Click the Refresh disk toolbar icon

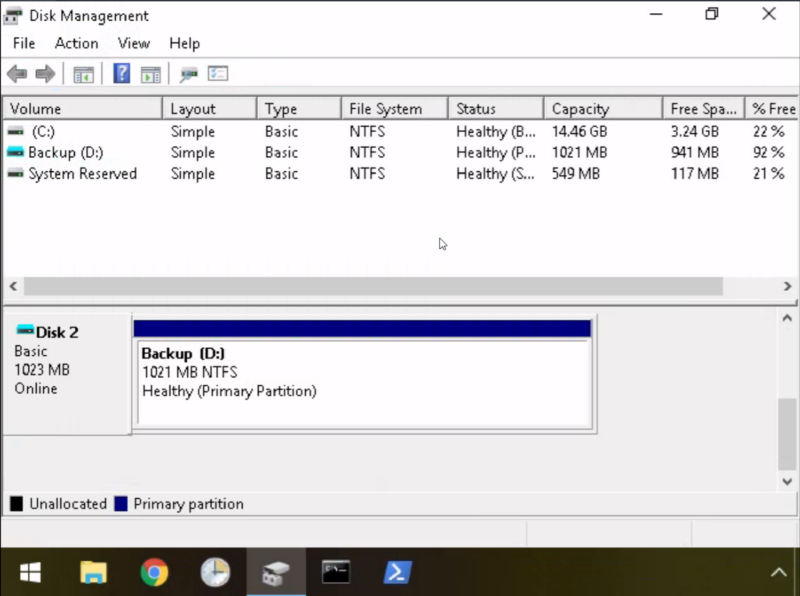coord(188,74)
